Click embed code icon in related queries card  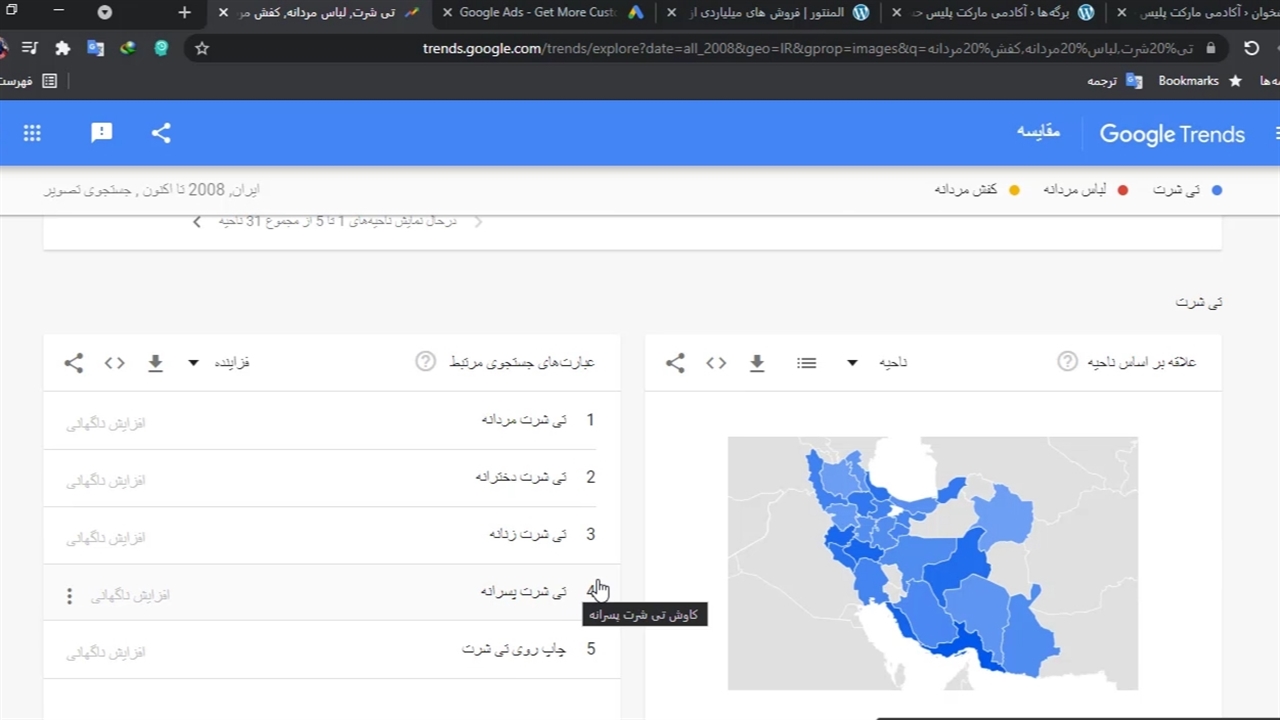(x=115, y=363)
